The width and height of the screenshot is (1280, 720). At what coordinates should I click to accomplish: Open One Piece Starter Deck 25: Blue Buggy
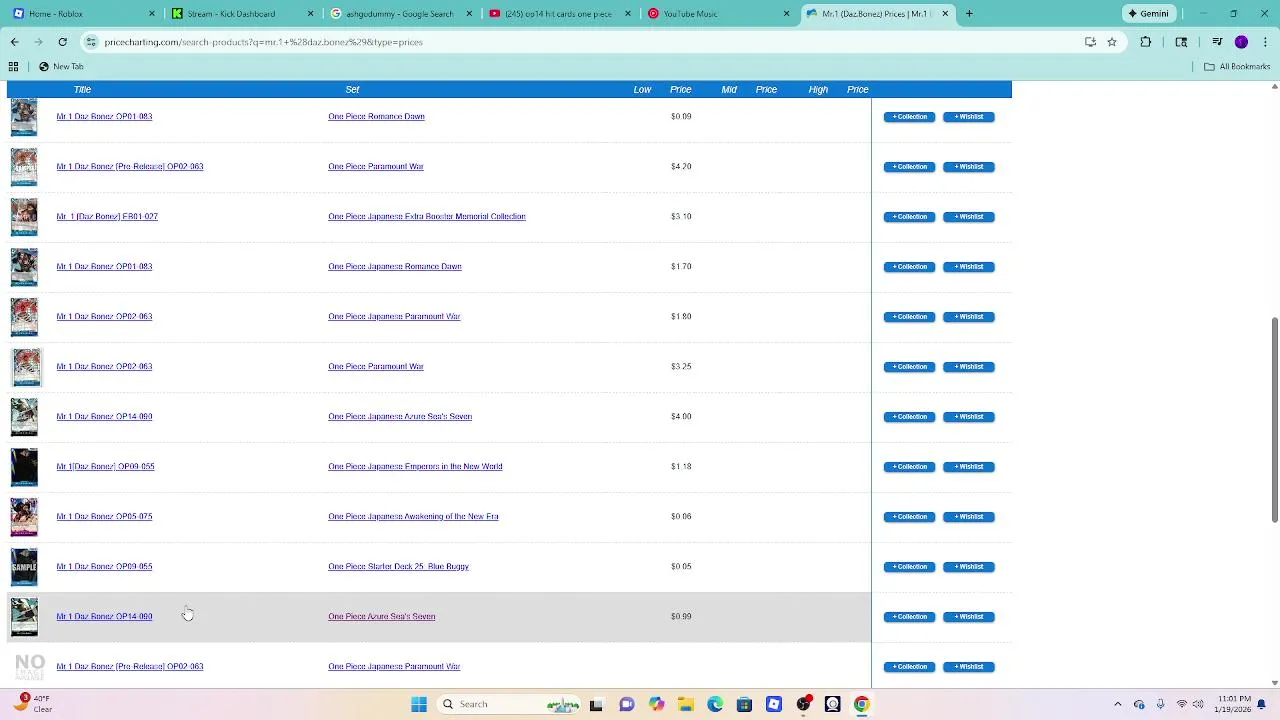click(x=398, y=567)
